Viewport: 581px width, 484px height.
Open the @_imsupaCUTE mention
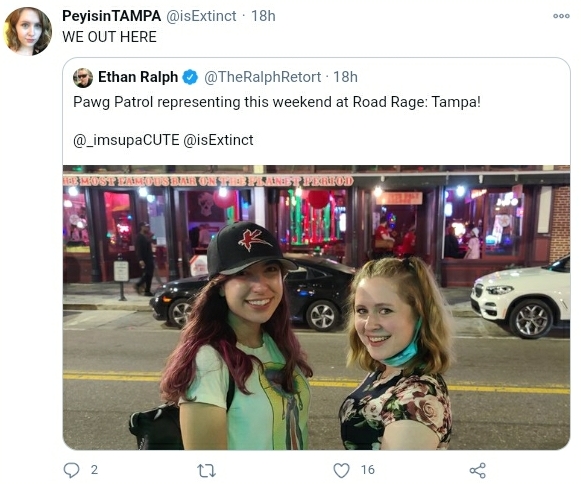pyautogui.click(x=126, y=140)
